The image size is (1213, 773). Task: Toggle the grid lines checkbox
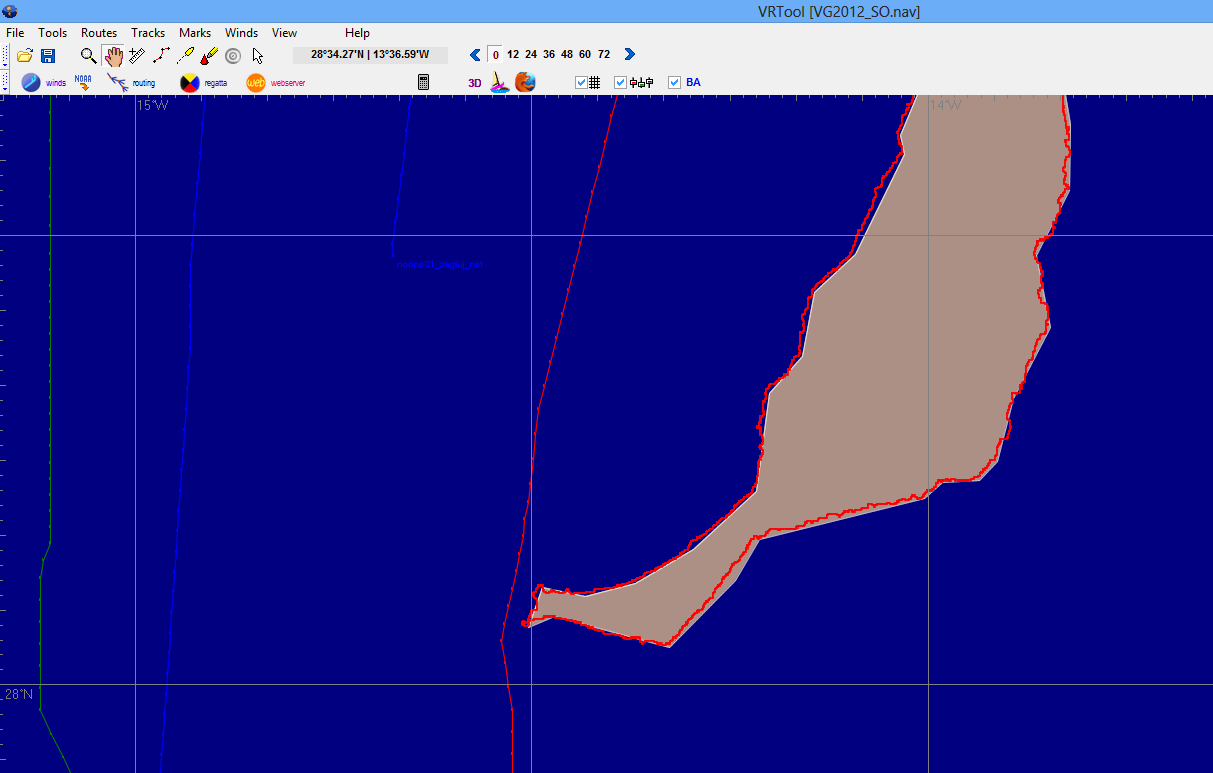click(581, 83)
